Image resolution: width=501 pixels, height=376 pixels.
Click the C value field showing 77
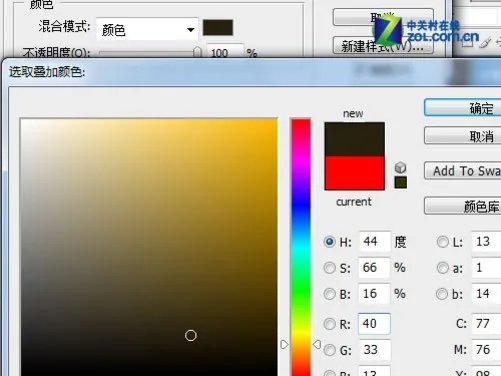pyautogui.click(x=487, y=324)
